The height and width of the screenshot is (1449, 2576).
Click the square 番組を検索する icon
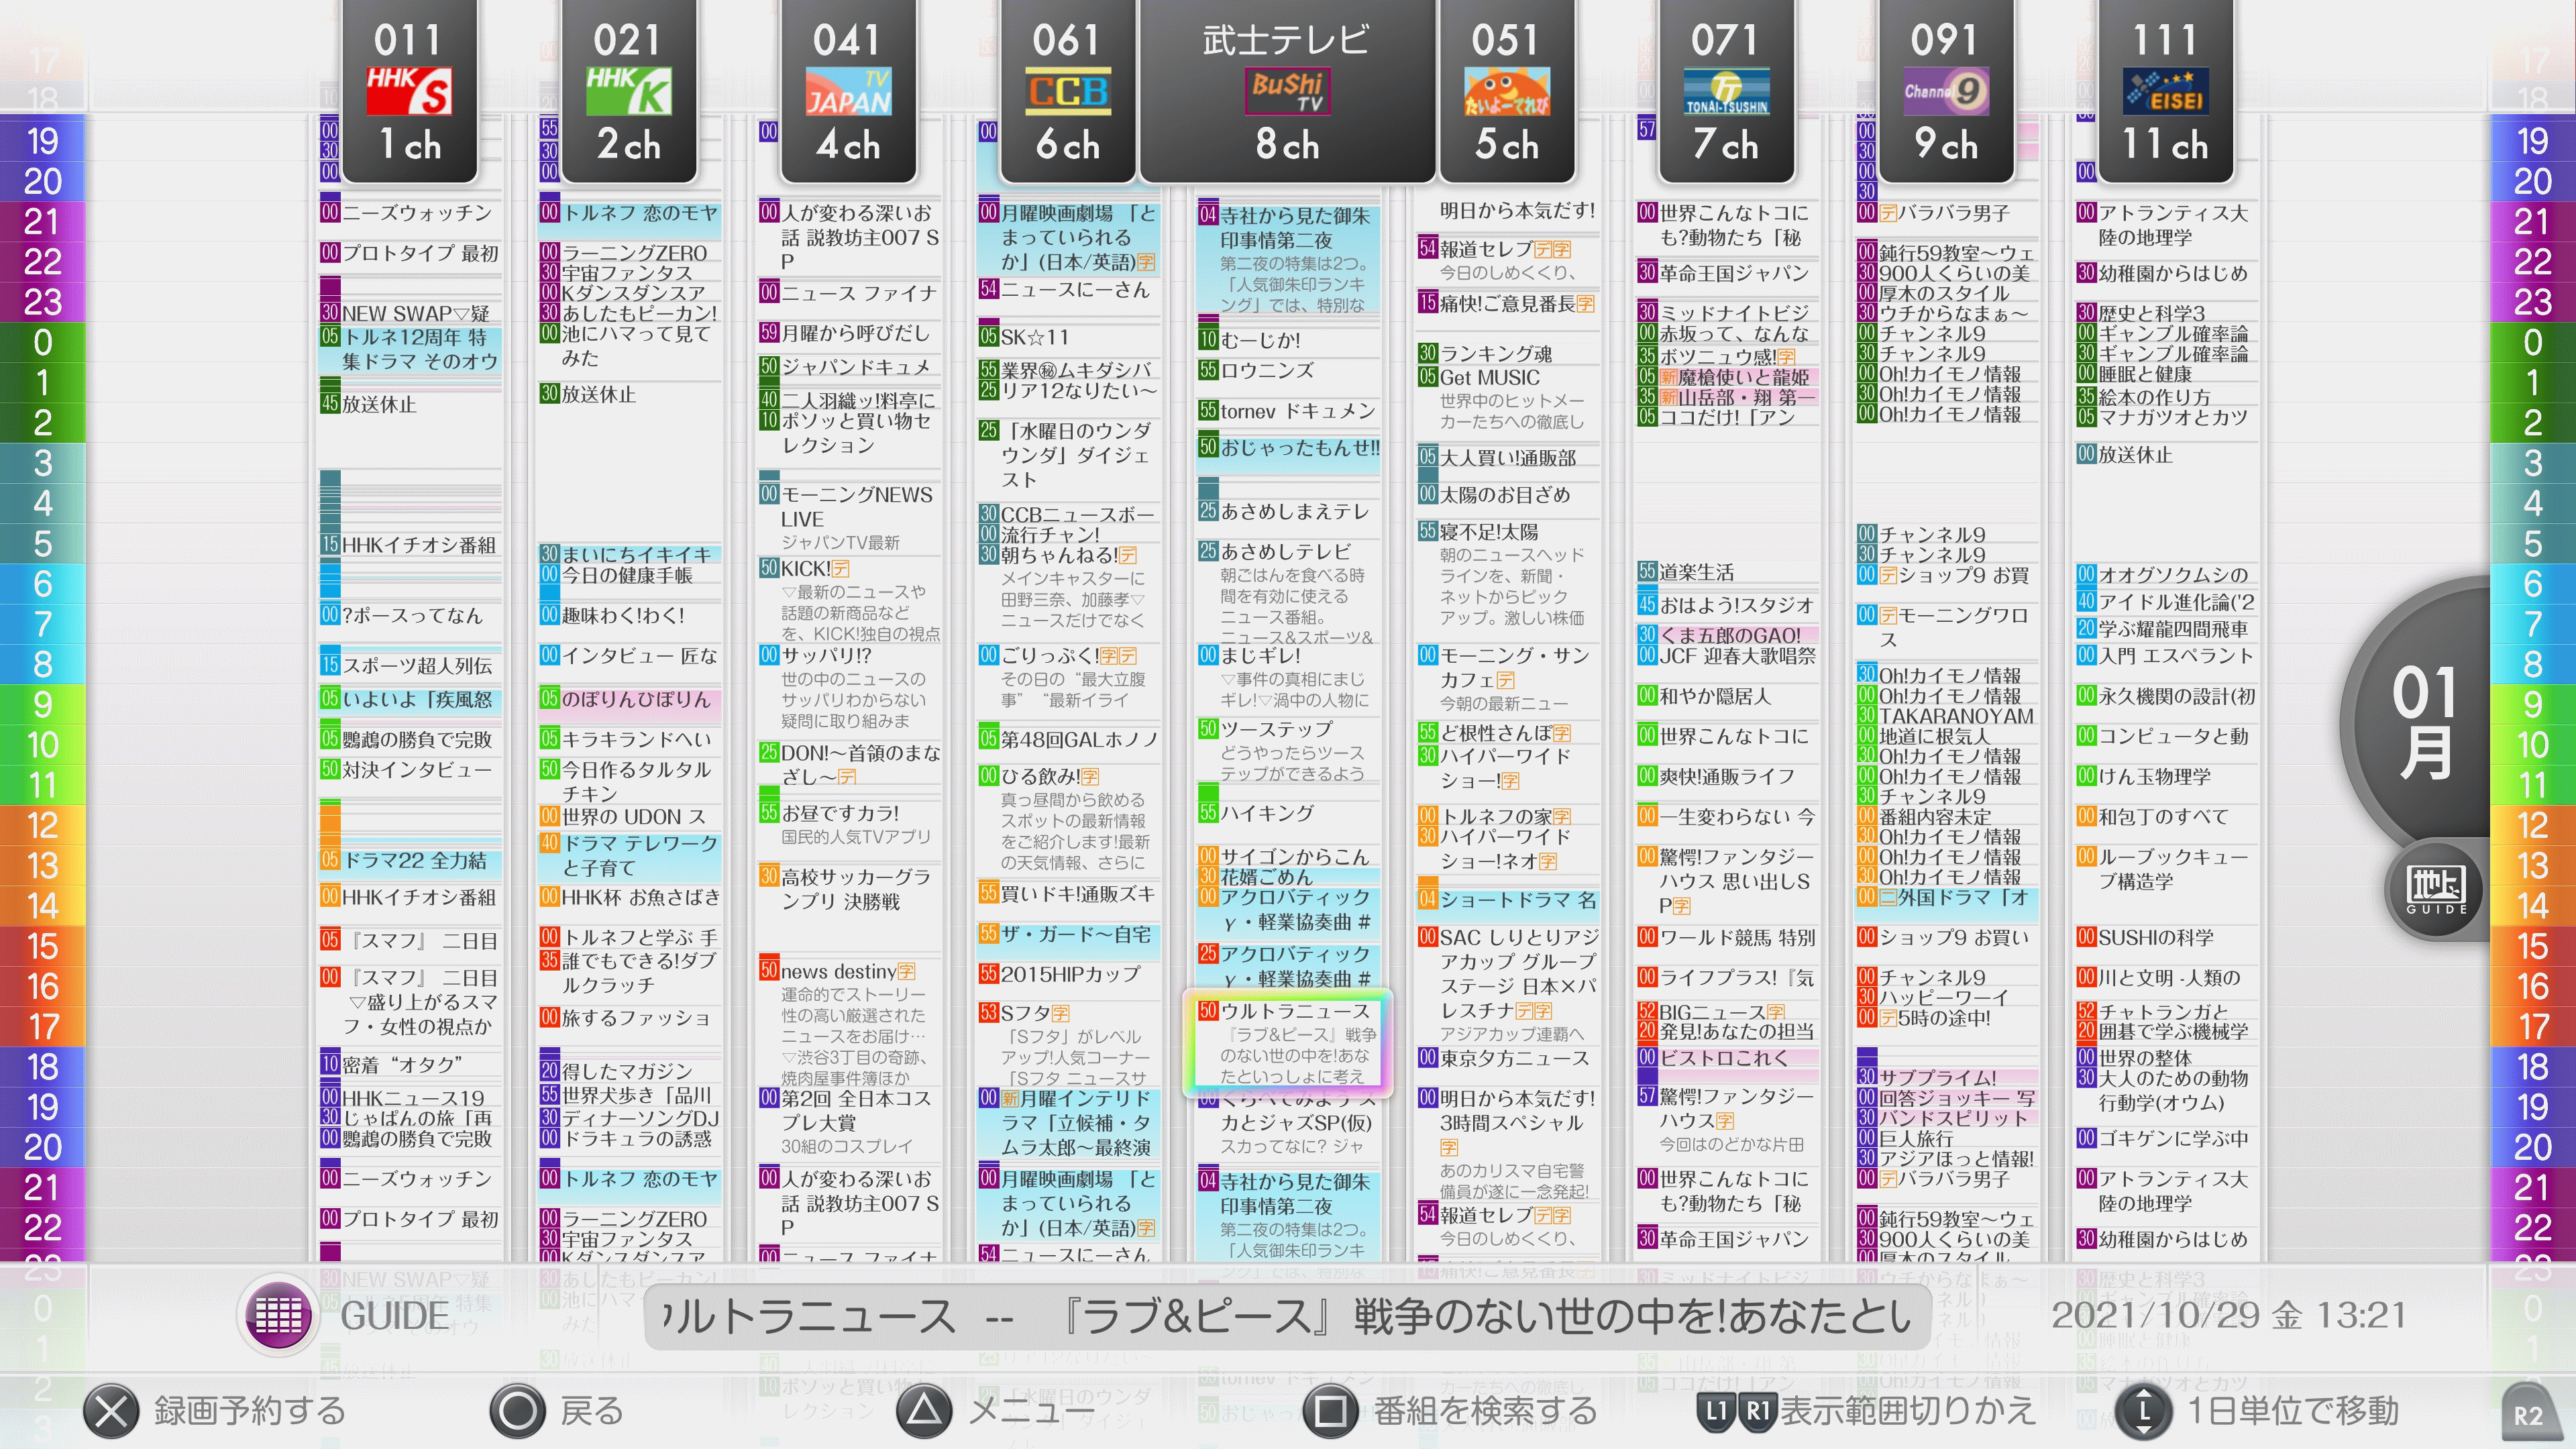point(1330,1411)
